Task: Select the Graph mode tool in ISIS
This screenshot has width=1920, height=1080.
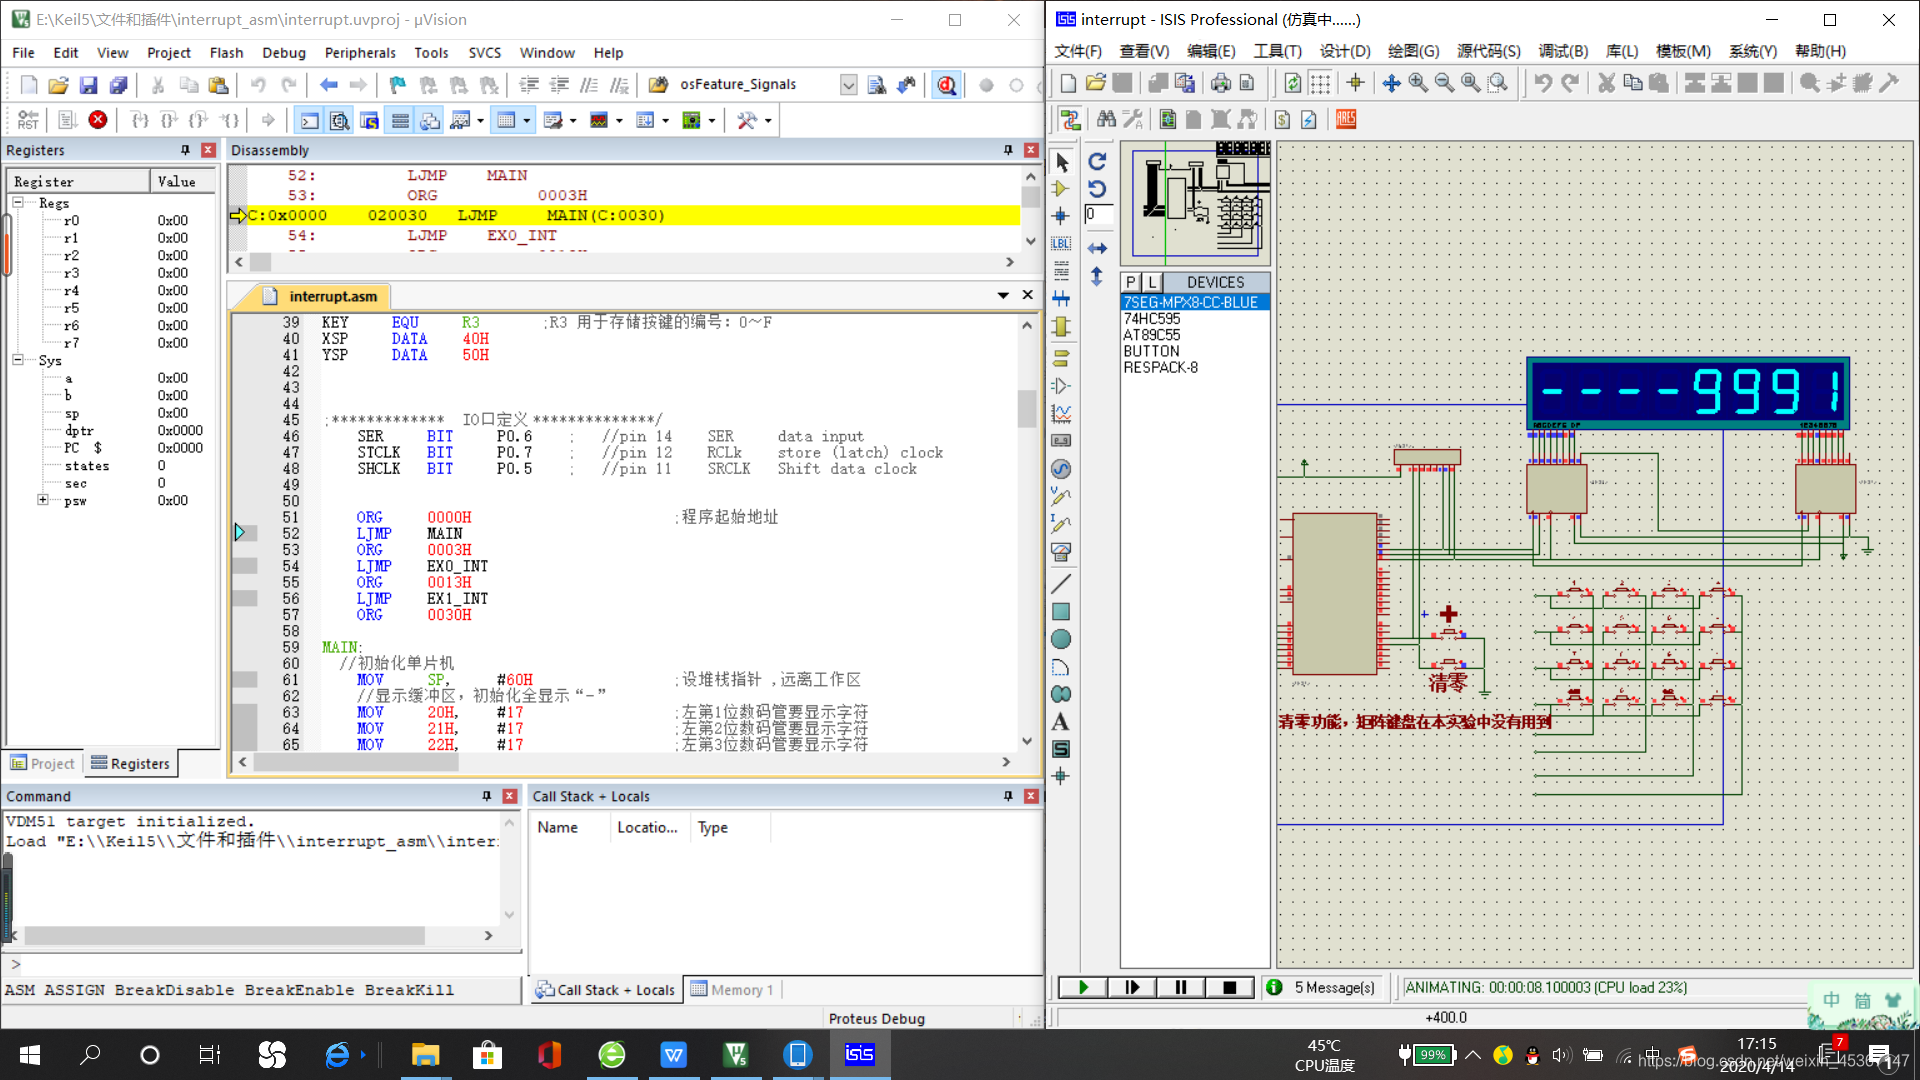Action: click(1062, 413)
